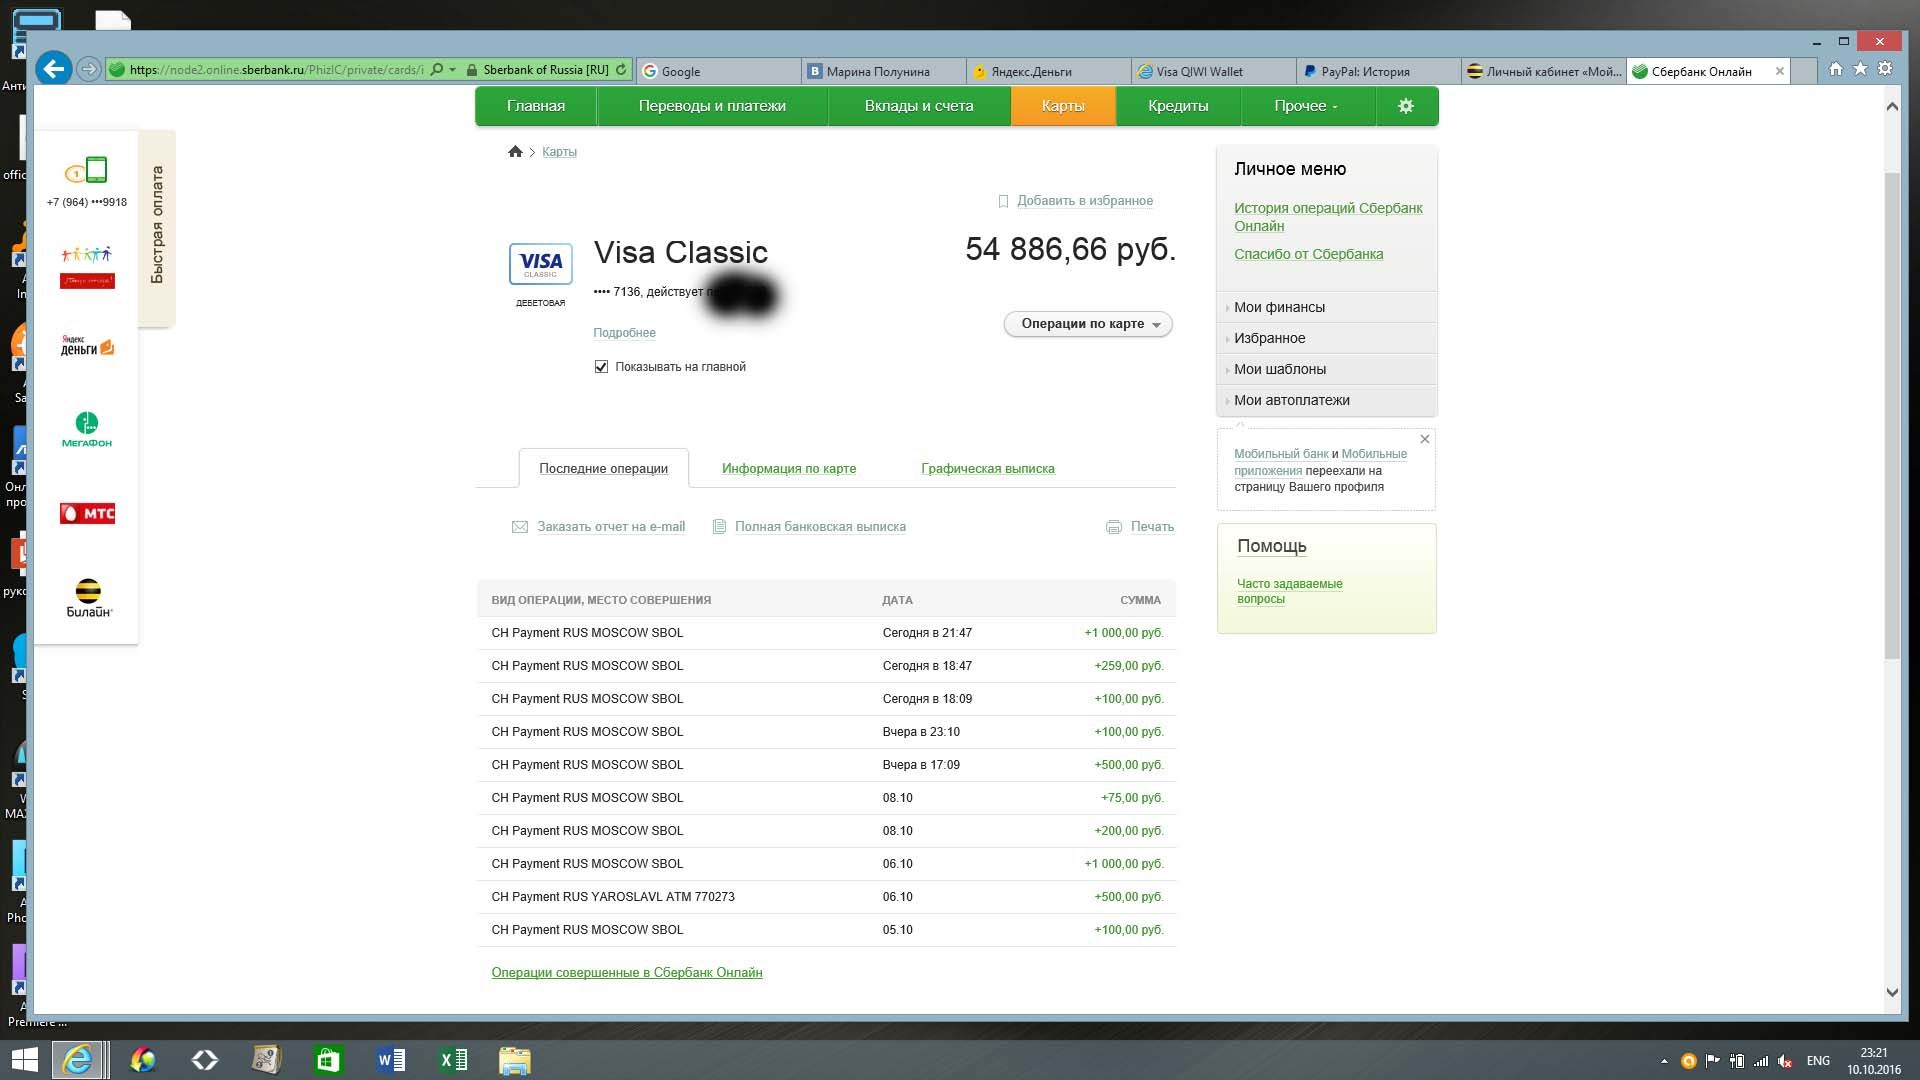Open Excel from the taskbar
1920x1080 pixels.
pyautogui.click(x=452, y=1060)
